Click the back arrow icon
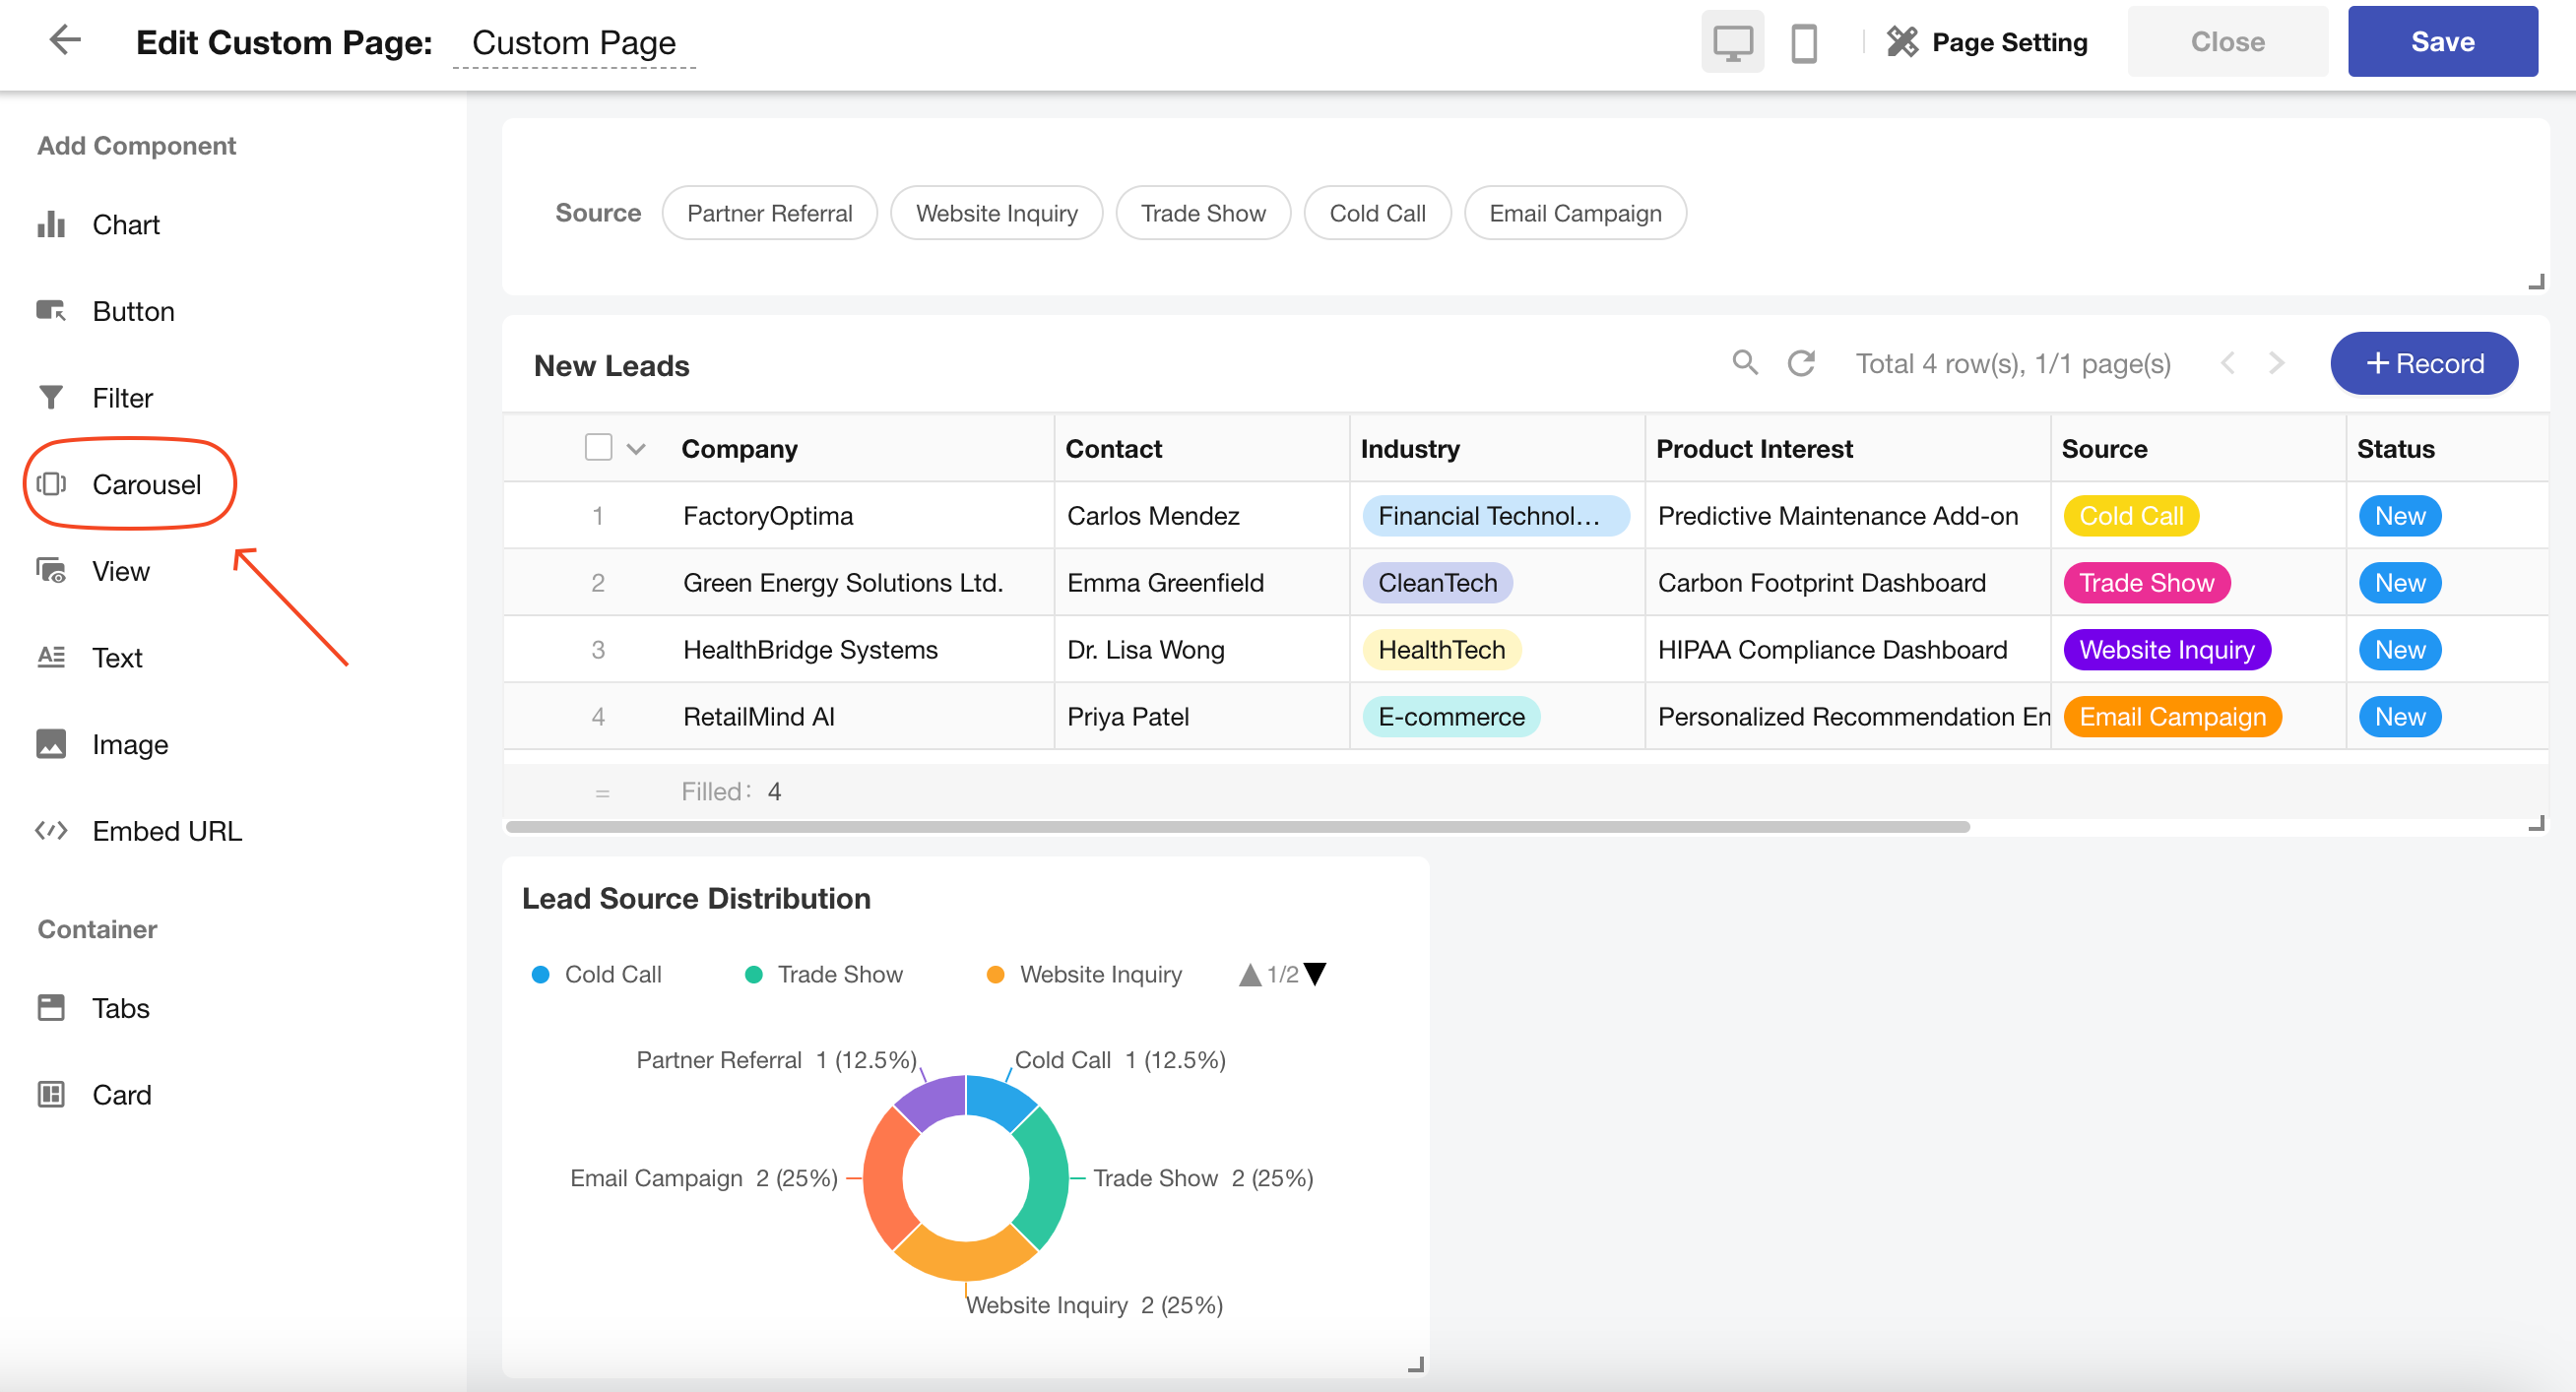Viewport: 2576px width, 1392px height. point(65,41)
